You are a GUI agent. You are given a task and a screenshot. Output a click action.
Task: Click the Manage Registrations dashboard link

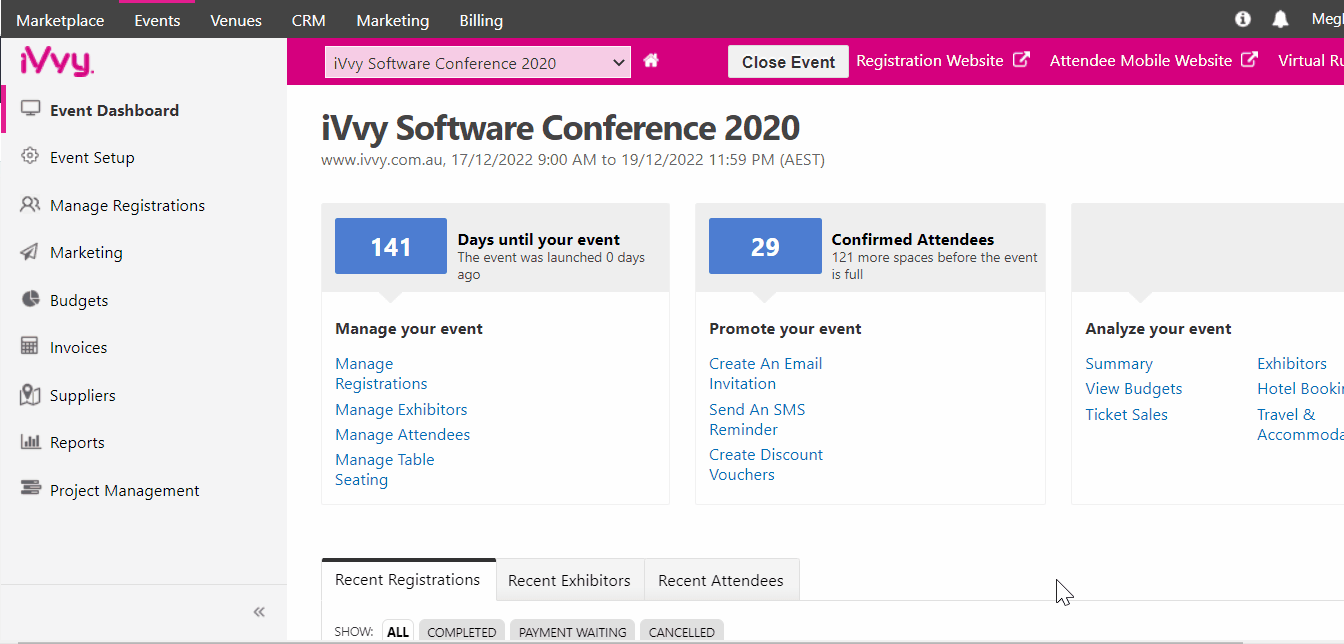point(381,374)
